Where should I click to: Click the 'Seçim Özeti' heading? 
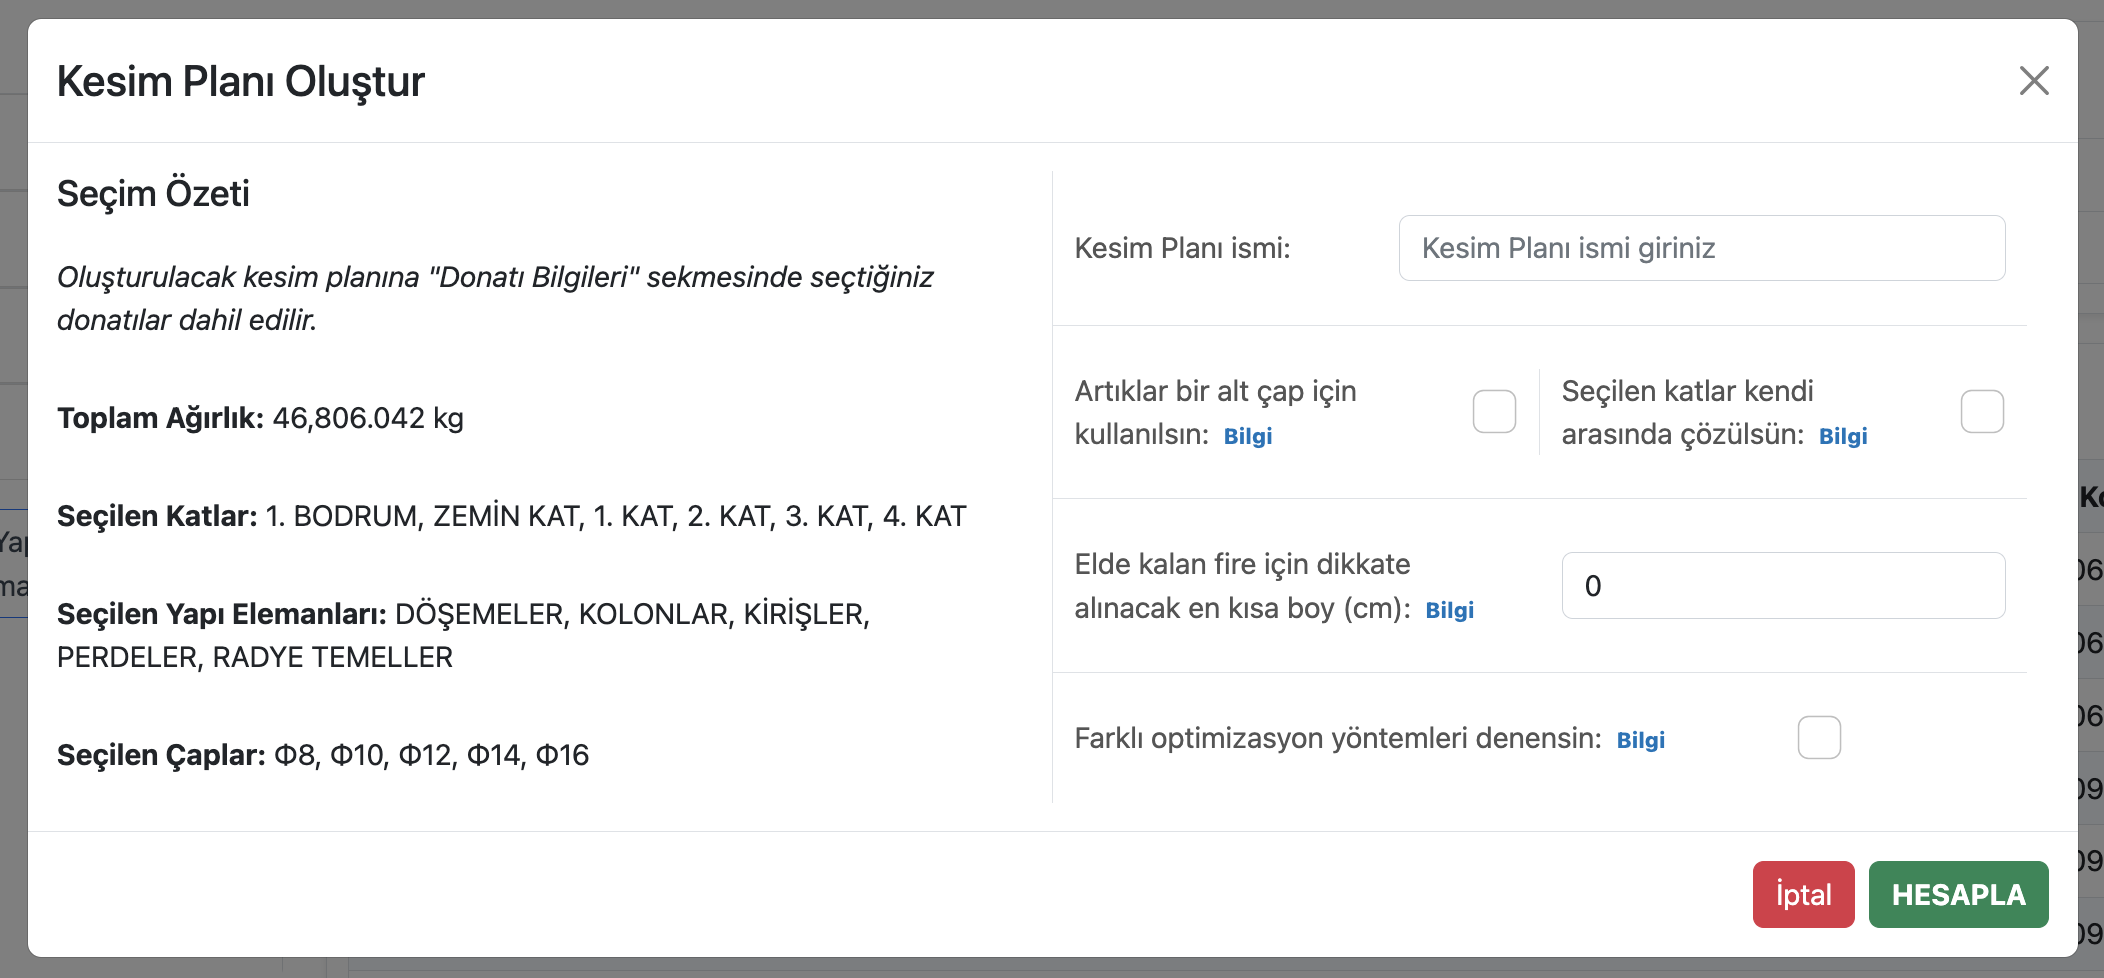[153, 193]
